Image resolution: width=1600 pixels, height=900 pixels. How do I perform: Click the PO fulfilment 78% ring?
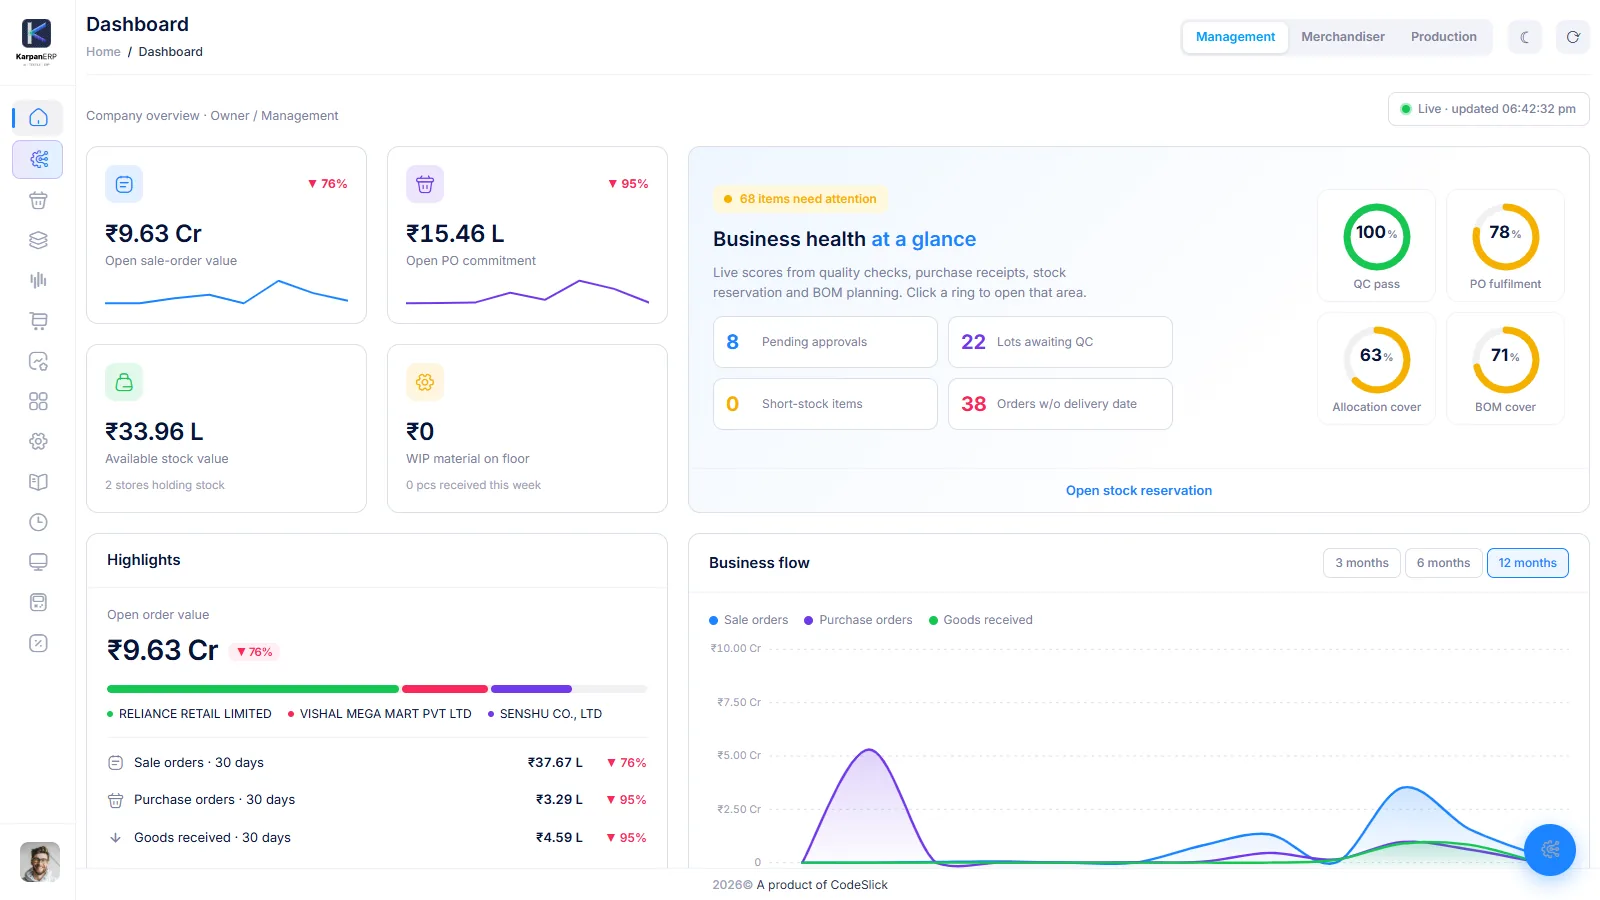point(1505,237)
